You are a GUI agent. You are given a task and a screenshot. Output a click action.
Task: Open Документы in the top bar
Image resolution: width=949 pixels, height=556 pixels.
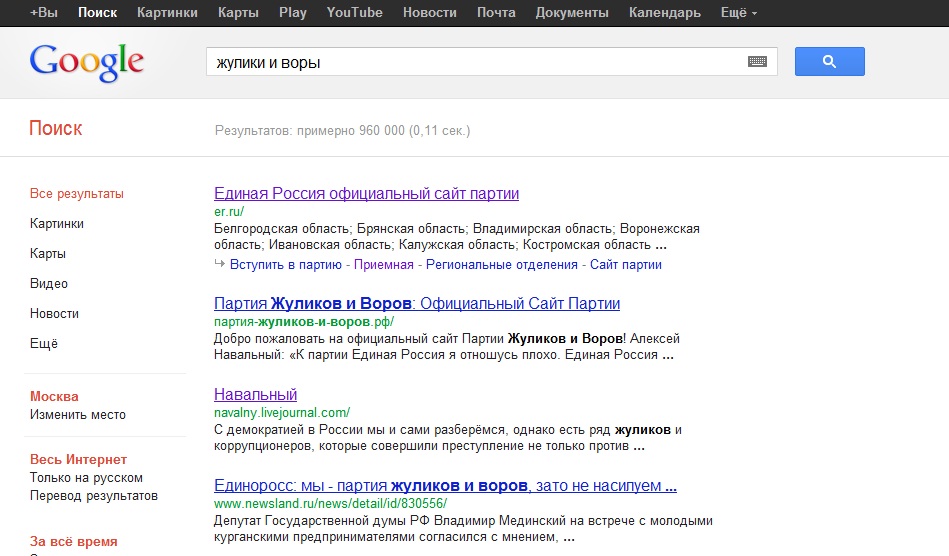click(x=572, y=13)
